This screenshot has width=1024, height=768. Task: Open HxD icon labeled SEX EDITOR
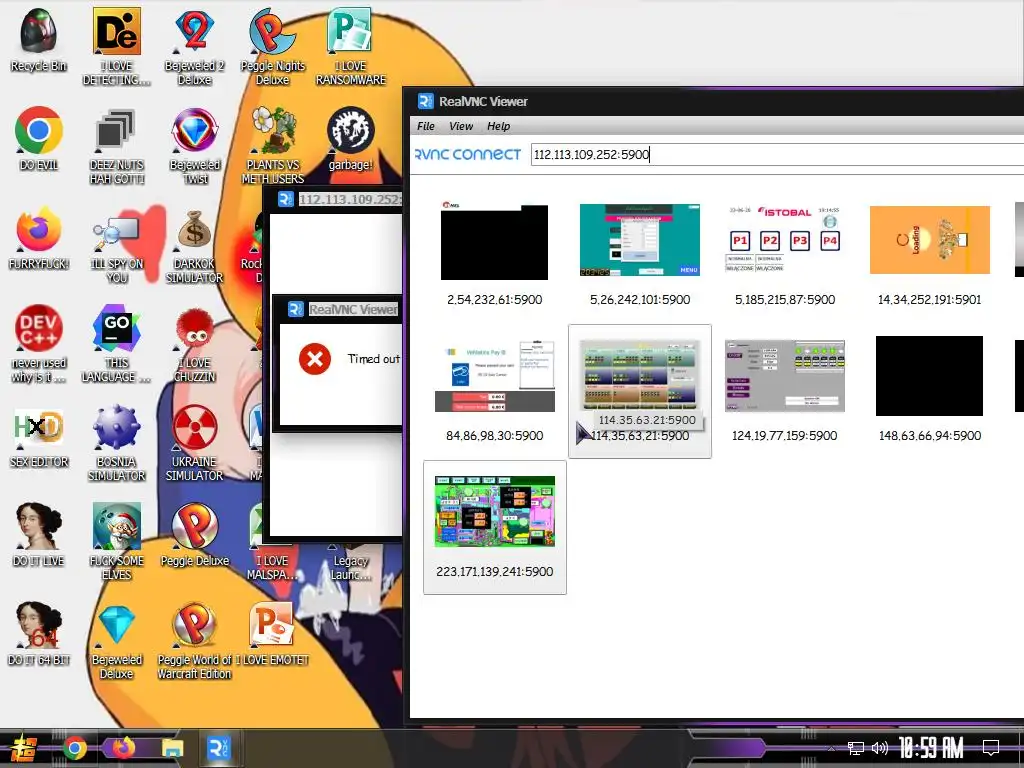pyautogui.click(x=39, y=428)
